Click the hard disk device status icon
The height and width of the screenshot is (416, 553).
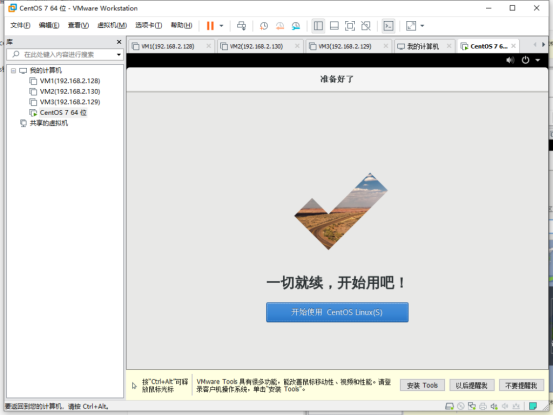pyautogui.click(x=449, y=406)
